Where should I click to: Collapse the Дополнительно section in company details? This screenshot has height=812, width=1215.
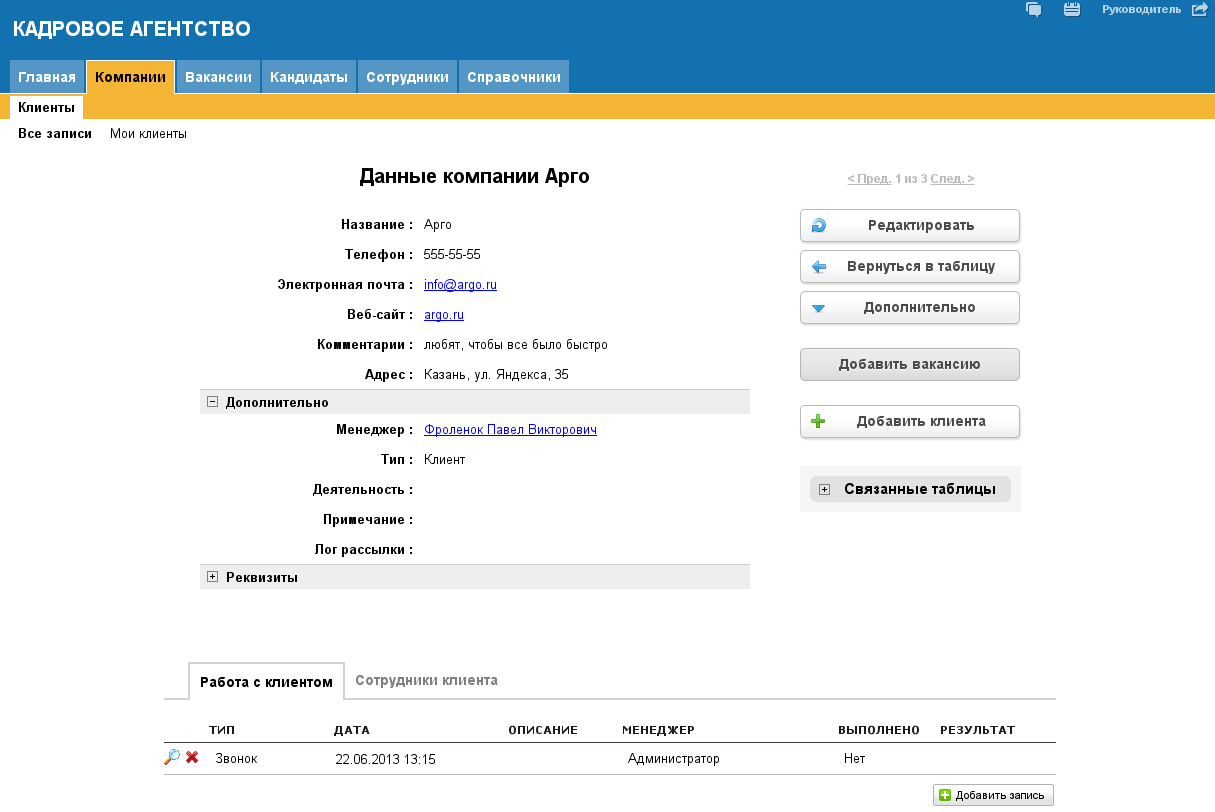tap(212, 402)
